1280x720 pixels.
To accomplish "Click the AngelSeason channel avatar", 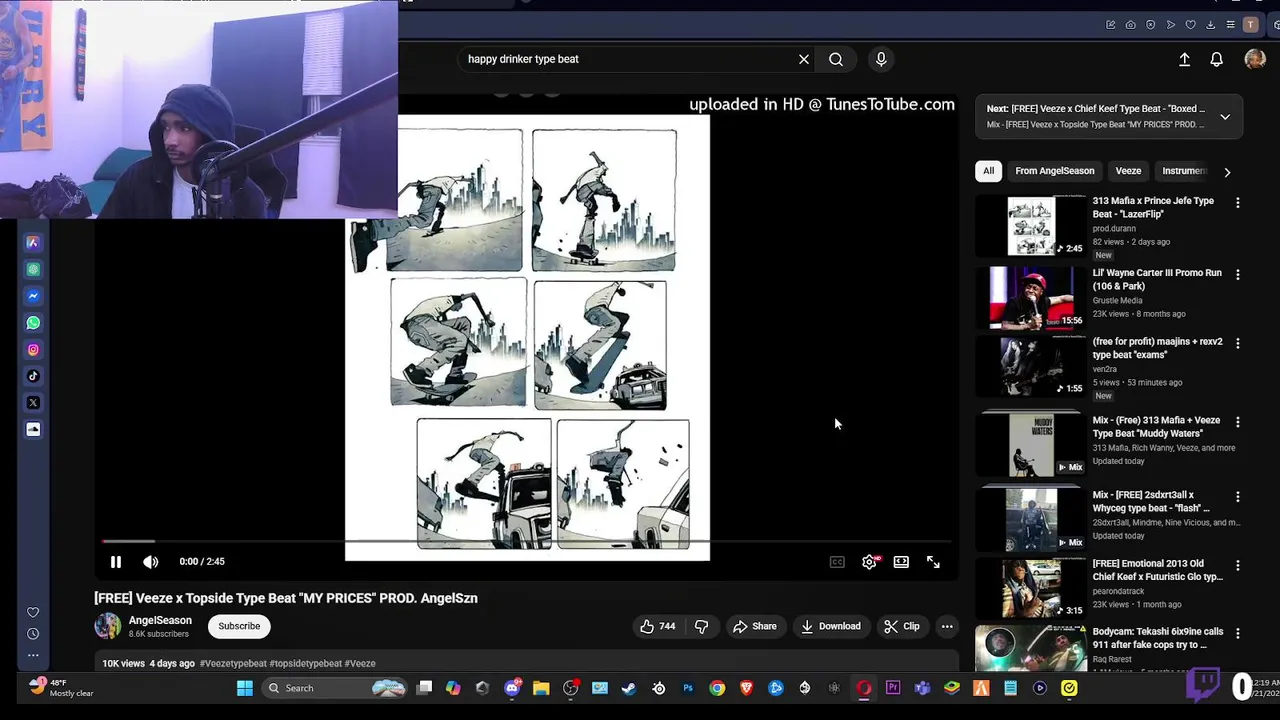I will pyautogui.click(x=108, y=626).
